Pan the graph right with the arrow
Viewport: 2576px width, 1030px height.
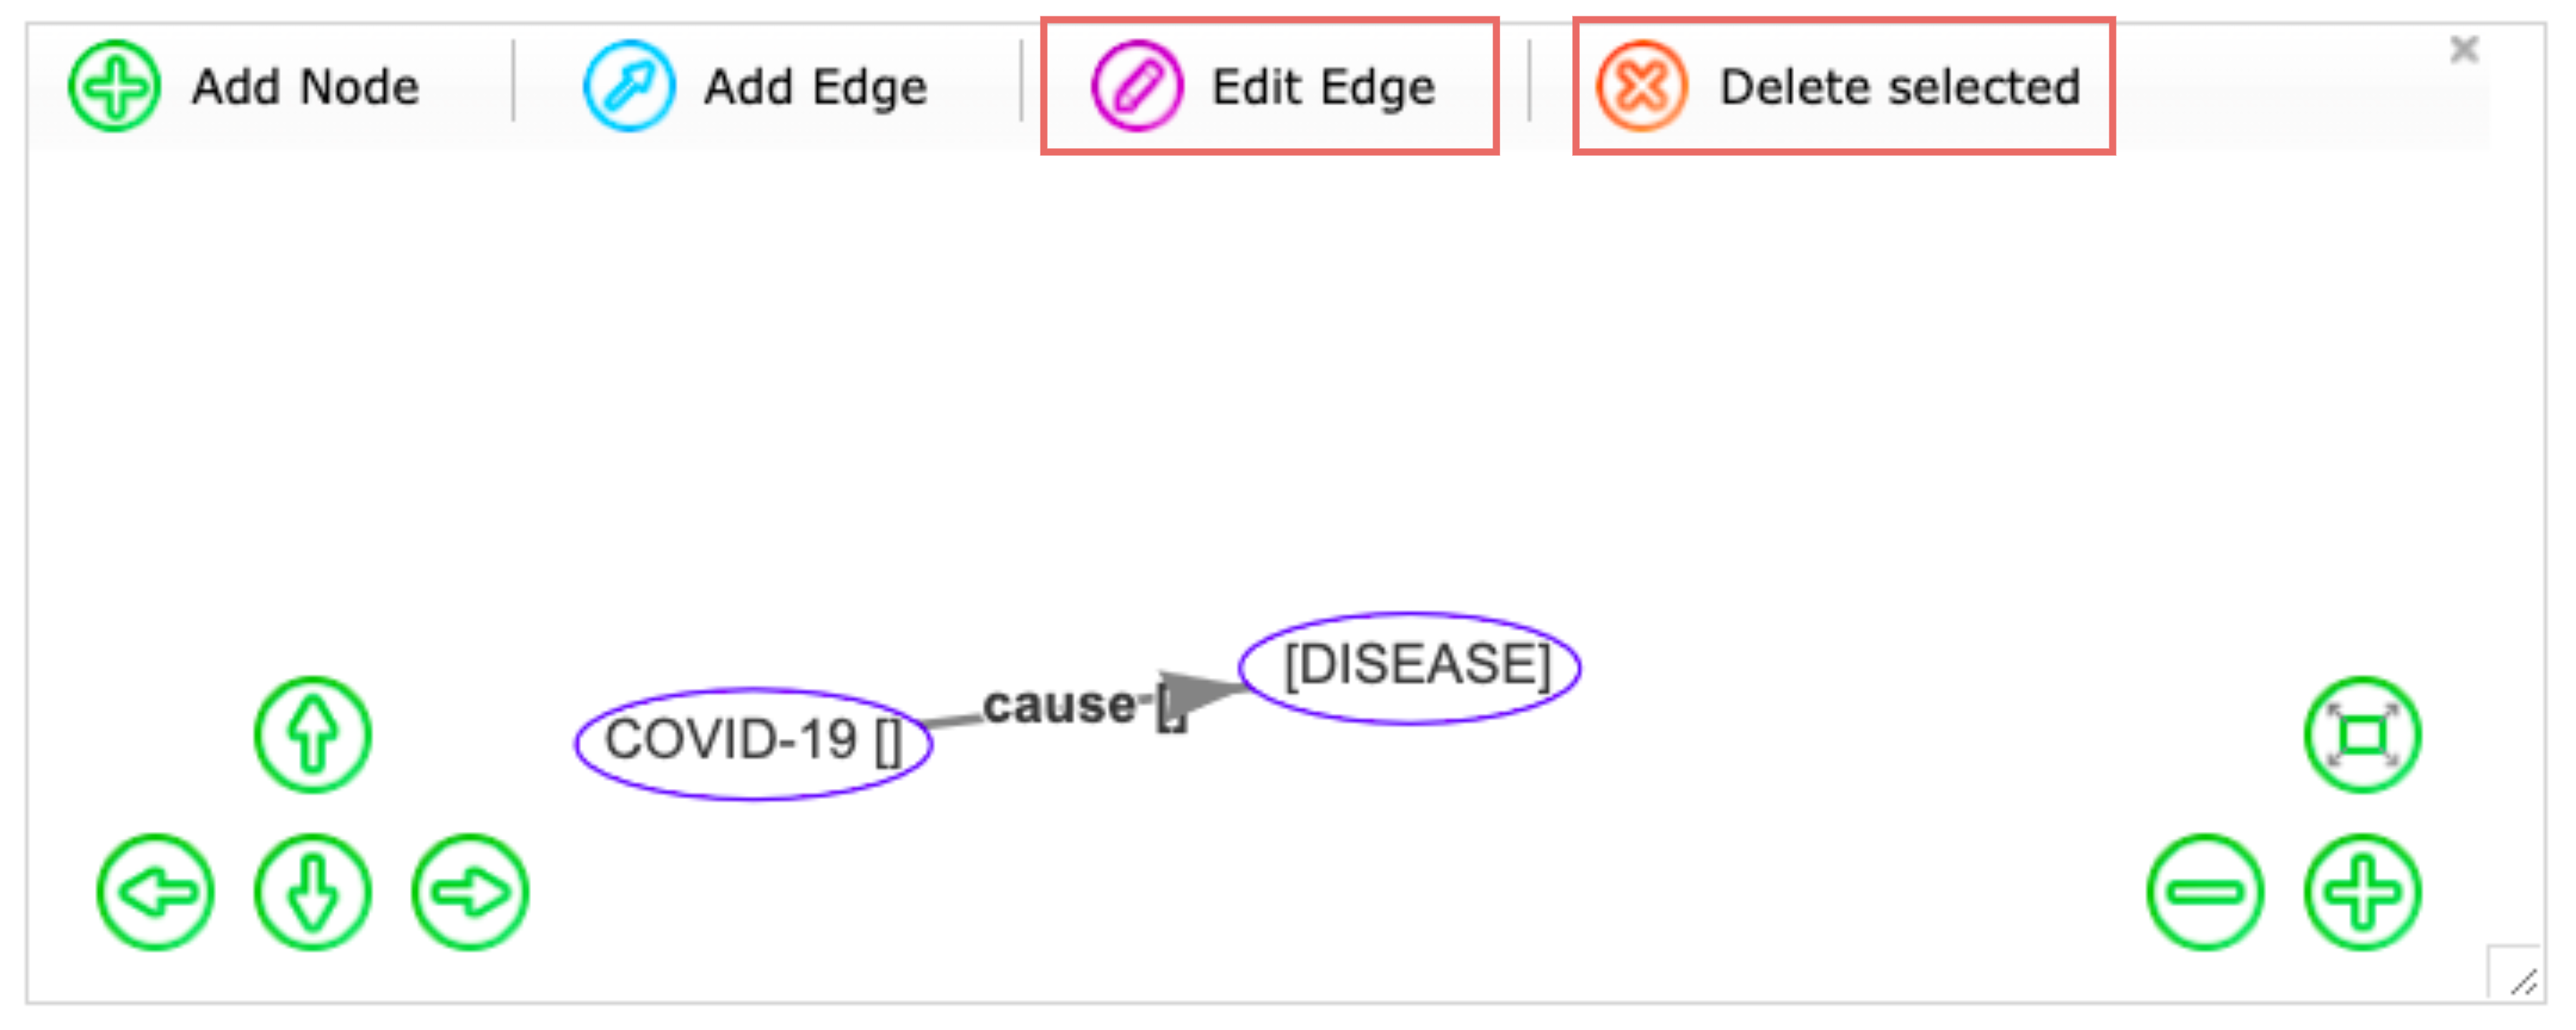click(x=470, y=892)
